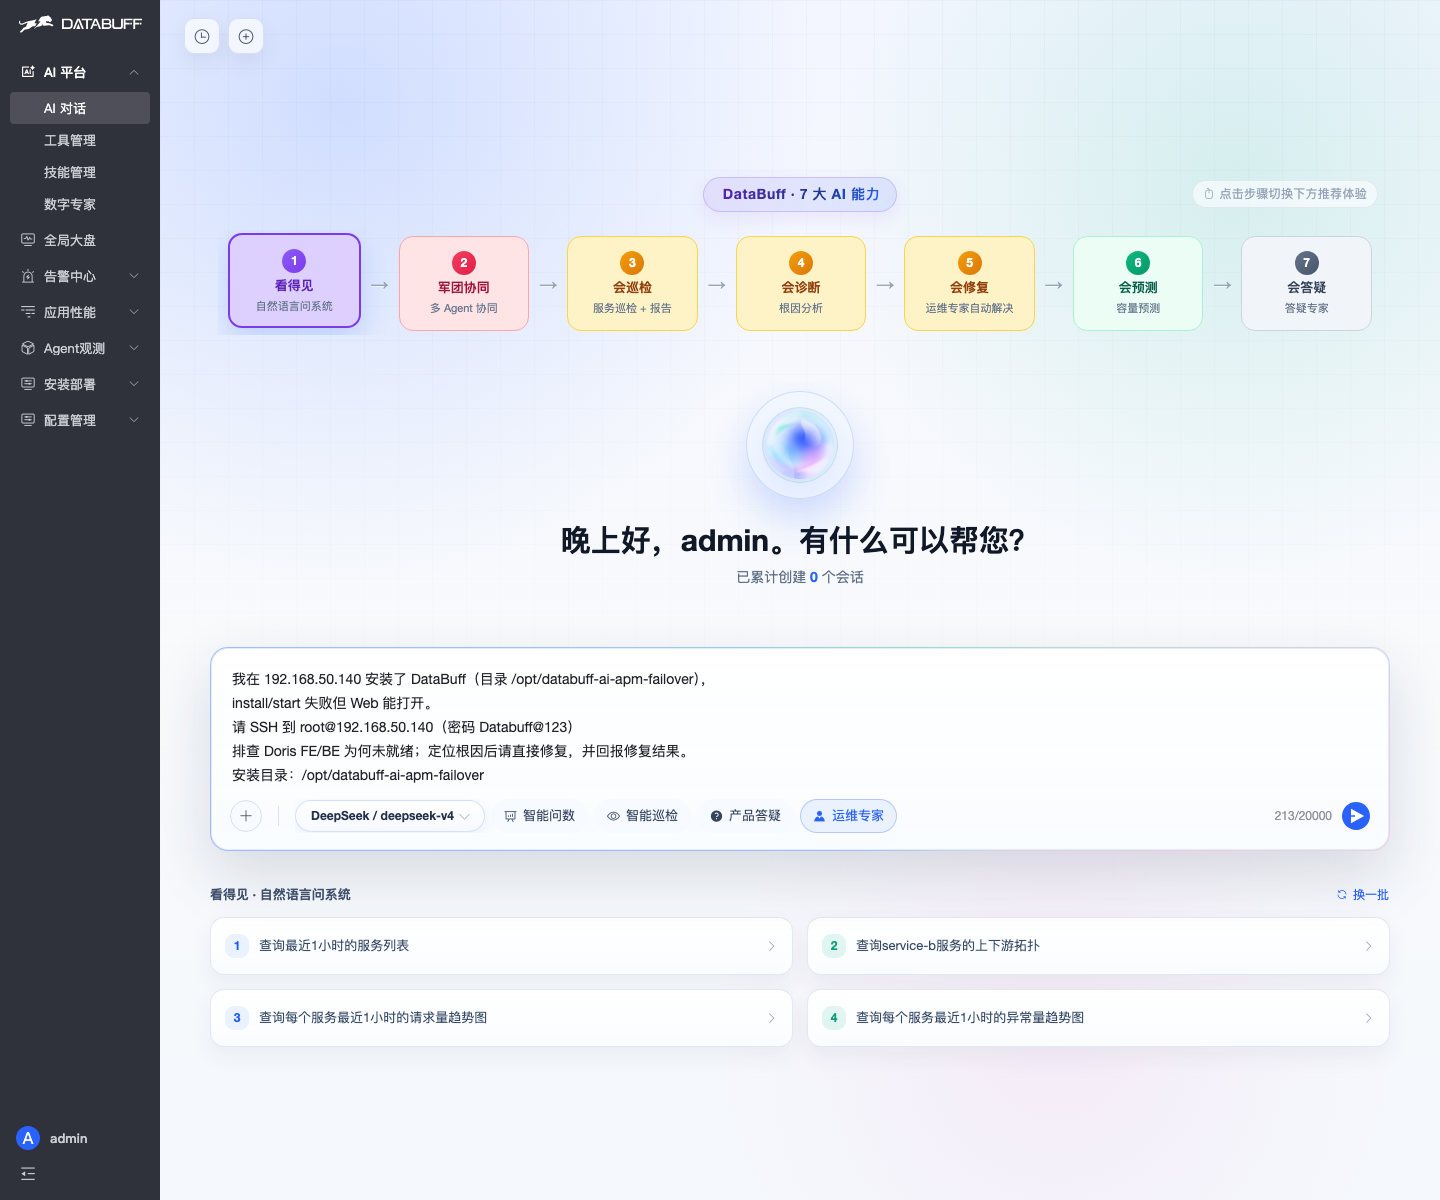This screenshot has height=1200, width=1440.
Task: Click the attachment plus button in chat box
Action: [246, 816]
